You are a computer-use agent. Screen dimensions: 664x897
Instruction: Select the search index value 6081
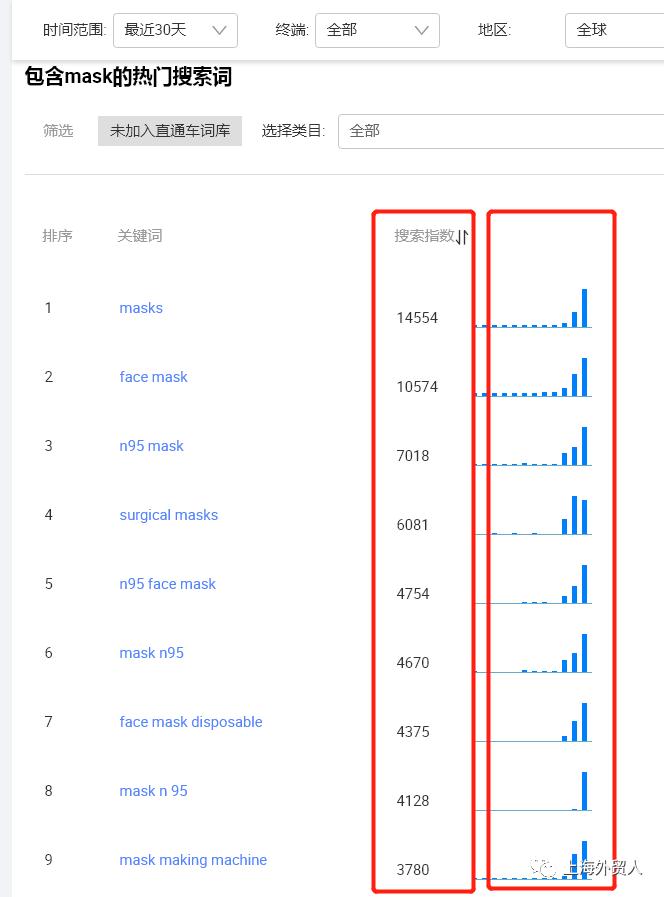click(x=412, y=525)
